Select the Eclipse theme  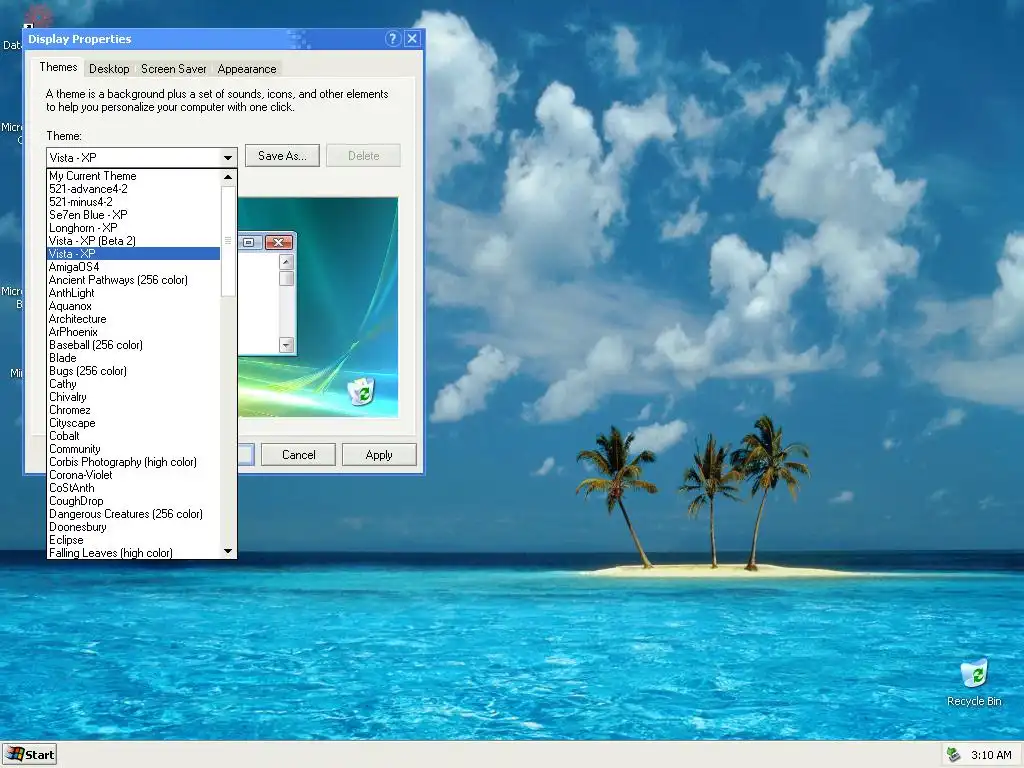pyautogui.click(x=134, y=540)
